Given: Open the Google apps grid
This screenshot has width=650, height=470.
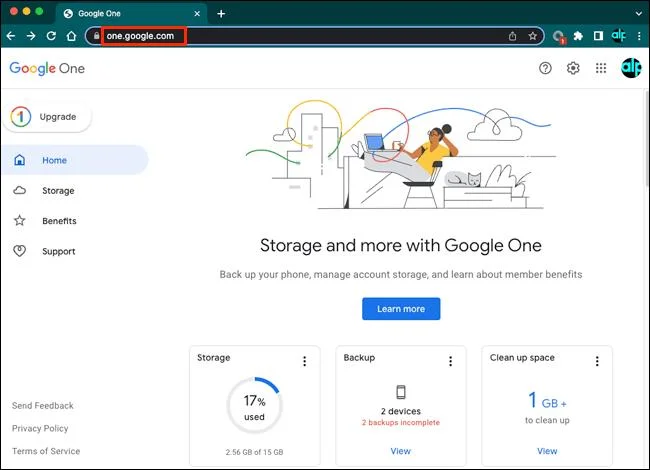Looking at the screenshot, I should click(x=601, y=68).
